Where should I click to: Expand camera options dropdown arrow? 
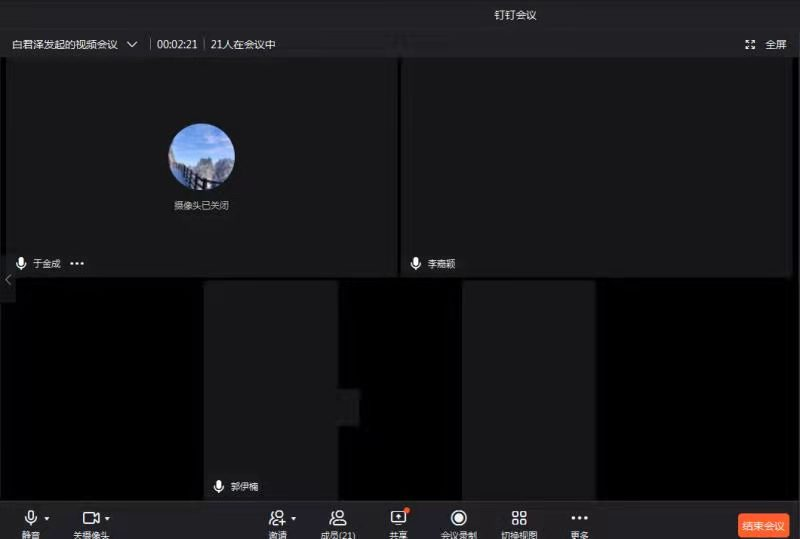coord(107,519)
